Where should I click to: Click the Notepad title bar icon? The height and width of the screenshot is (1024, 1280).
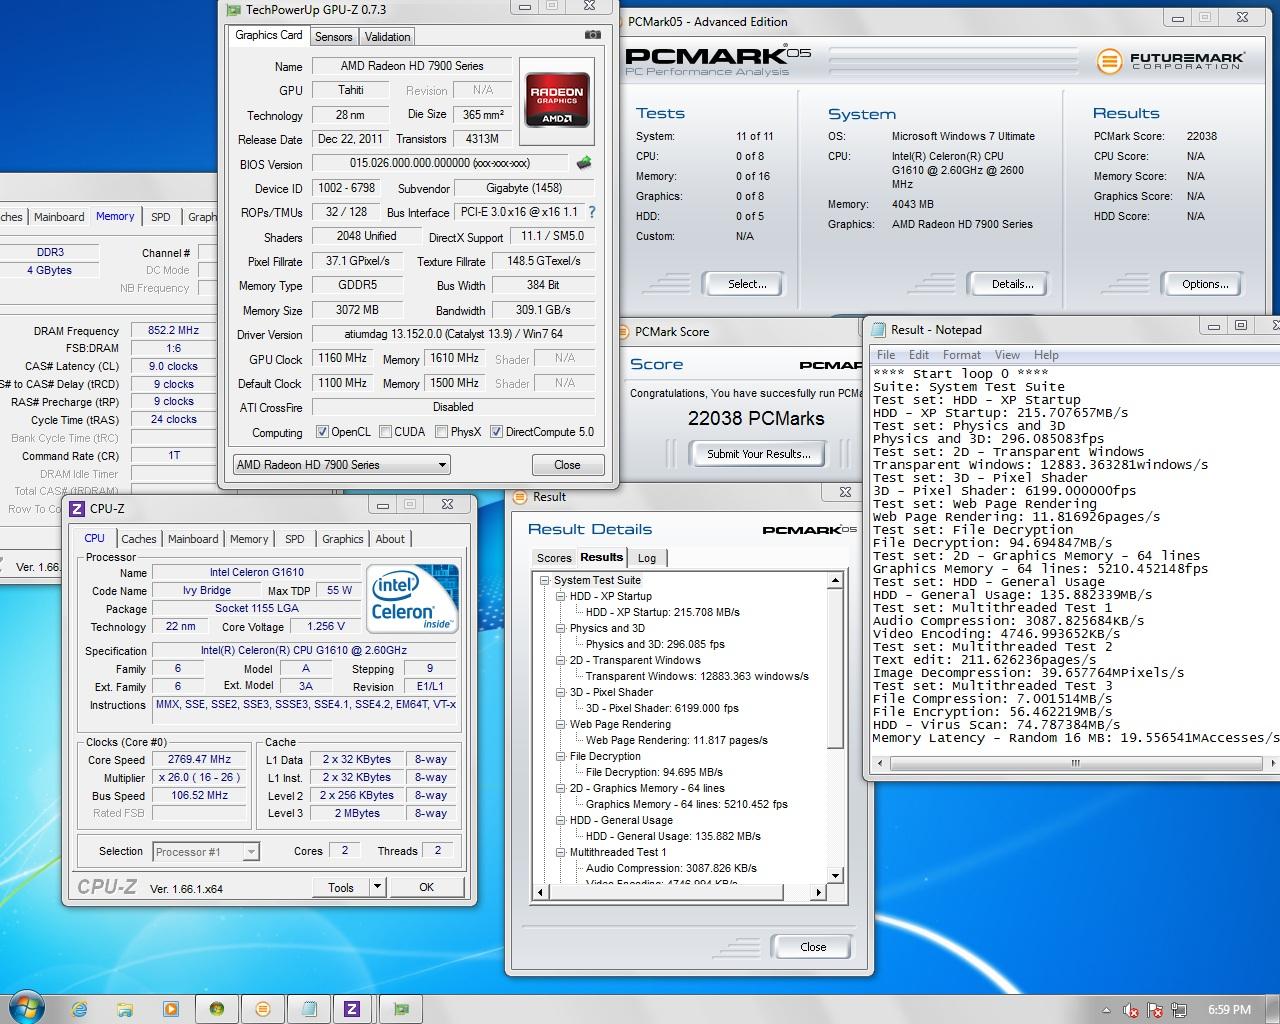tap(879, 330)
